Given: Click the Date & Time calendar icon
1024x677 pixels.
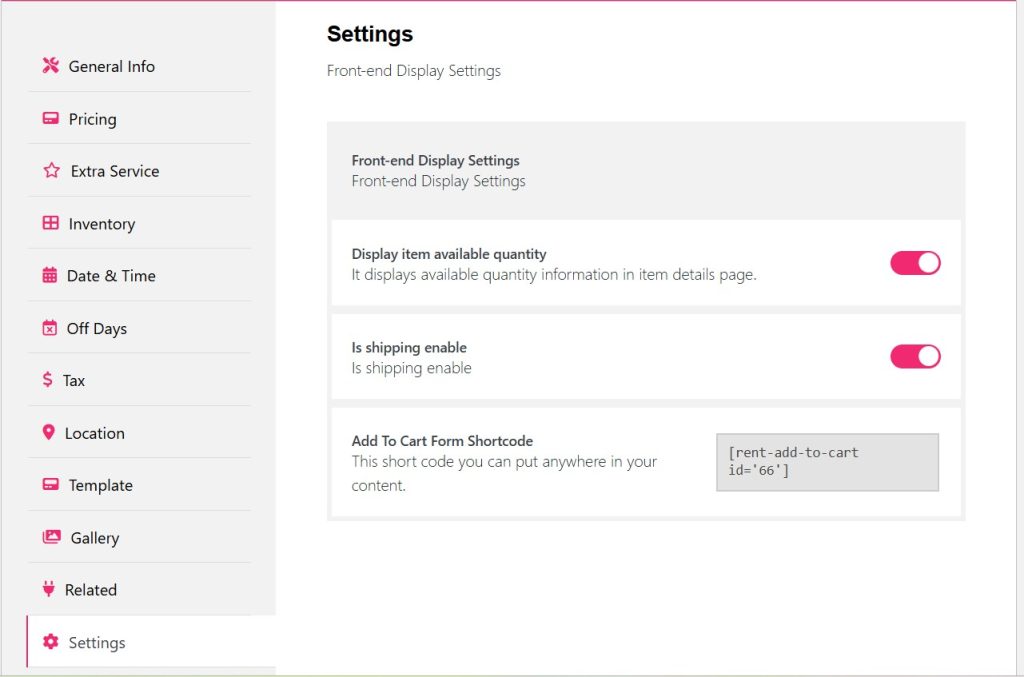Looking at the screenshot, I should point(49,276).
